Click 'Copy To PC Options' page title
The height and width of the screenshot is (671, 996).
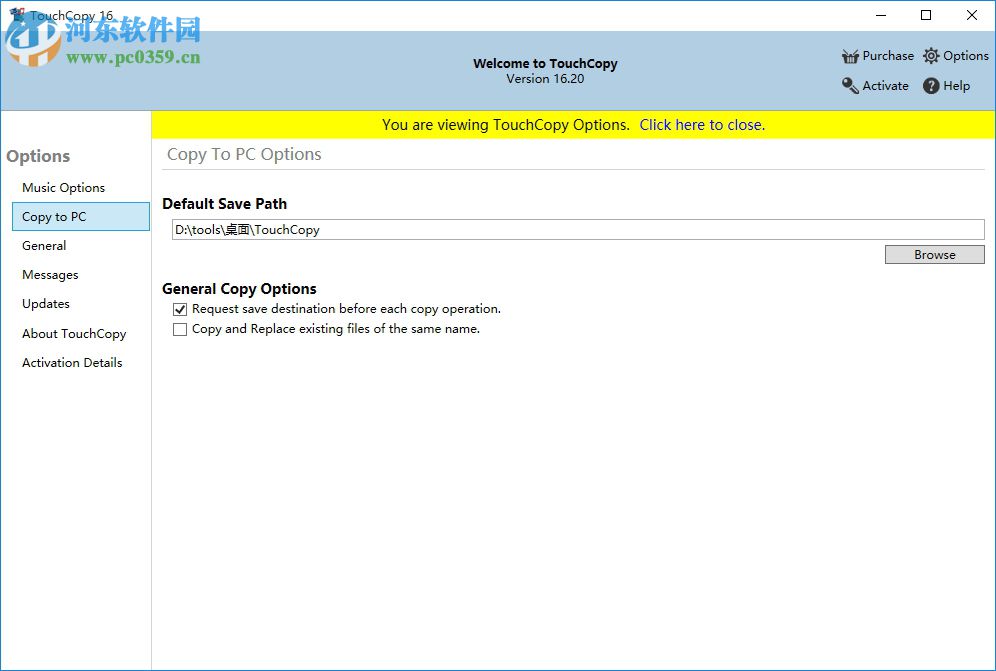[x=244, y=154]
